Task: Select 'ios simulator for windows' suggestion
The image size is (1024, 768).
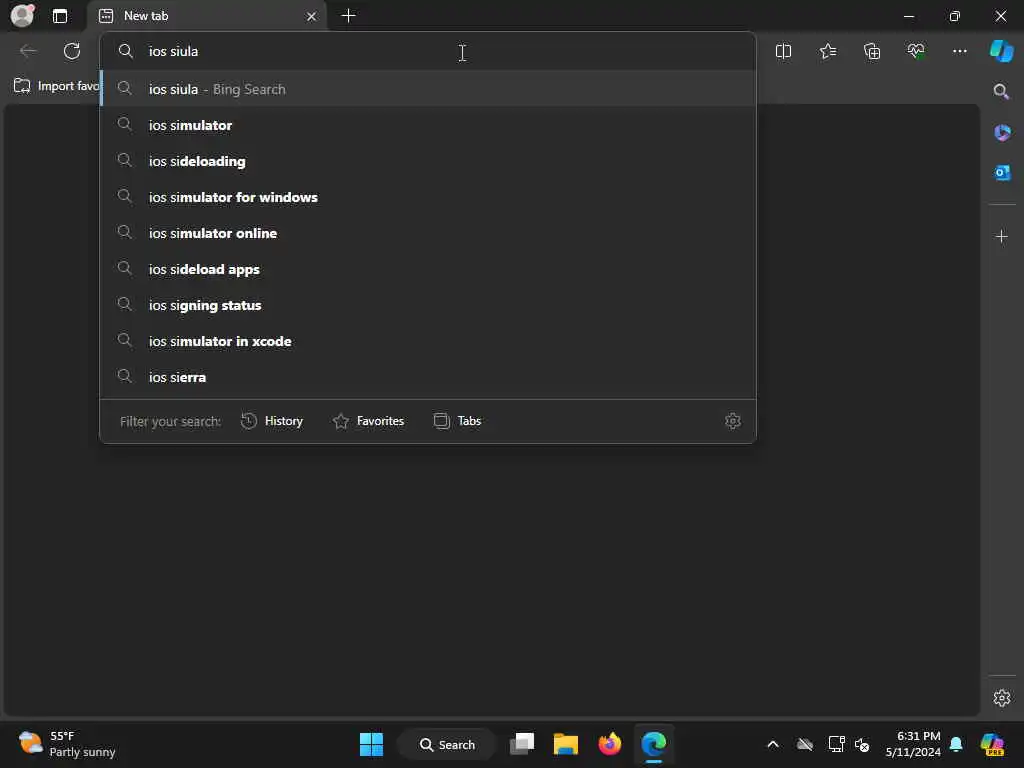Action: coord(428,197)
